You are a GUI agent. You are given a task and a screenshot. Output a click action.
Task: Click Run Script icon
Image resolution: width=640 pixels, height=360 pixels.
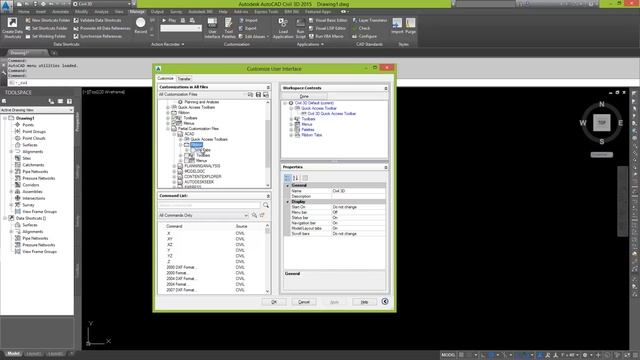click(300, 28)
